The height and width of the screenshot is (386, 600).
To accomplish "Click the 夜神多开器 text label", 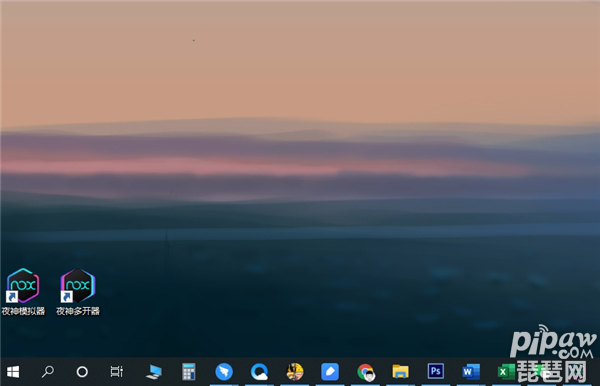I will [x=78, y=311].
